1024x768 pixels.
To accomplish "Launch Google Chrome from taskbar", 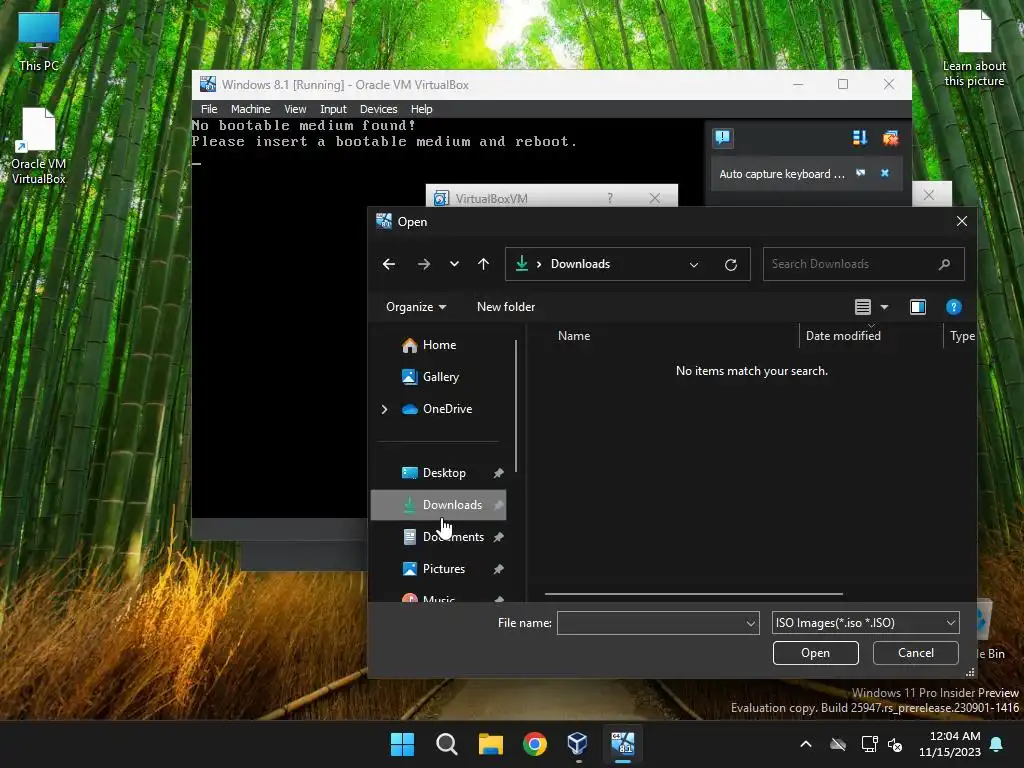I will pyautogui.click(x=535, y=744).
